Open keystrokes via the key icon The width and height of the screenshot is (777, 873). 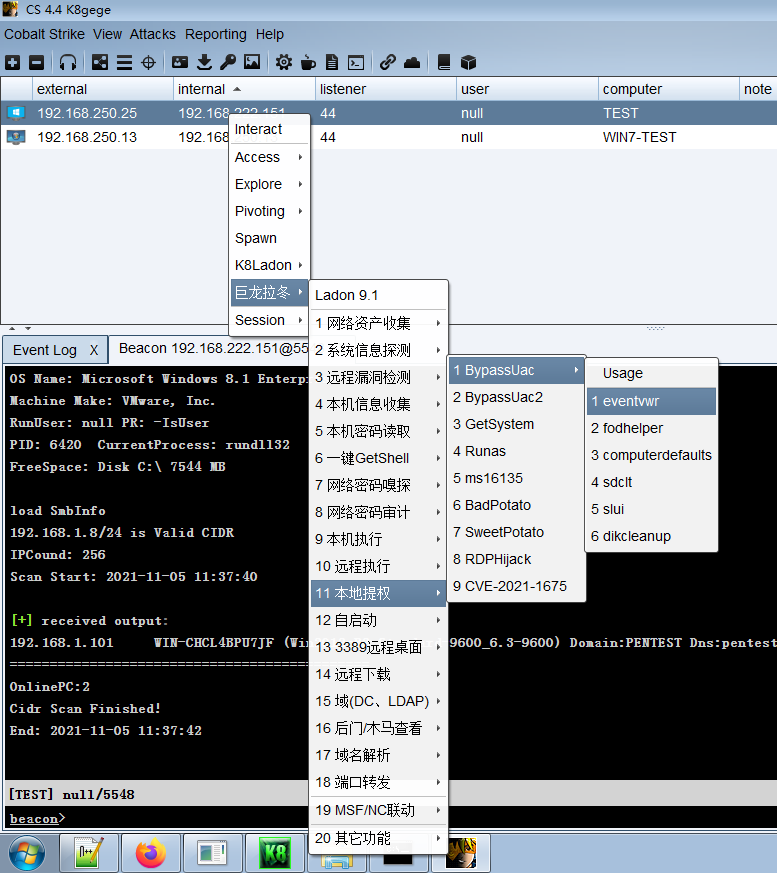[228, 62]
